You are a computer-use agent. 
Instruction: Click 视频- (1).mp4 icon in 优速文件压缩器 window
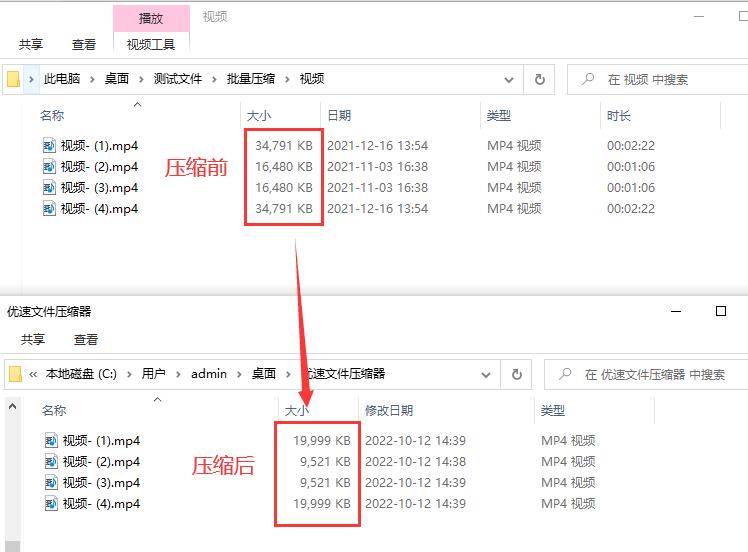(x=52, y=440)
